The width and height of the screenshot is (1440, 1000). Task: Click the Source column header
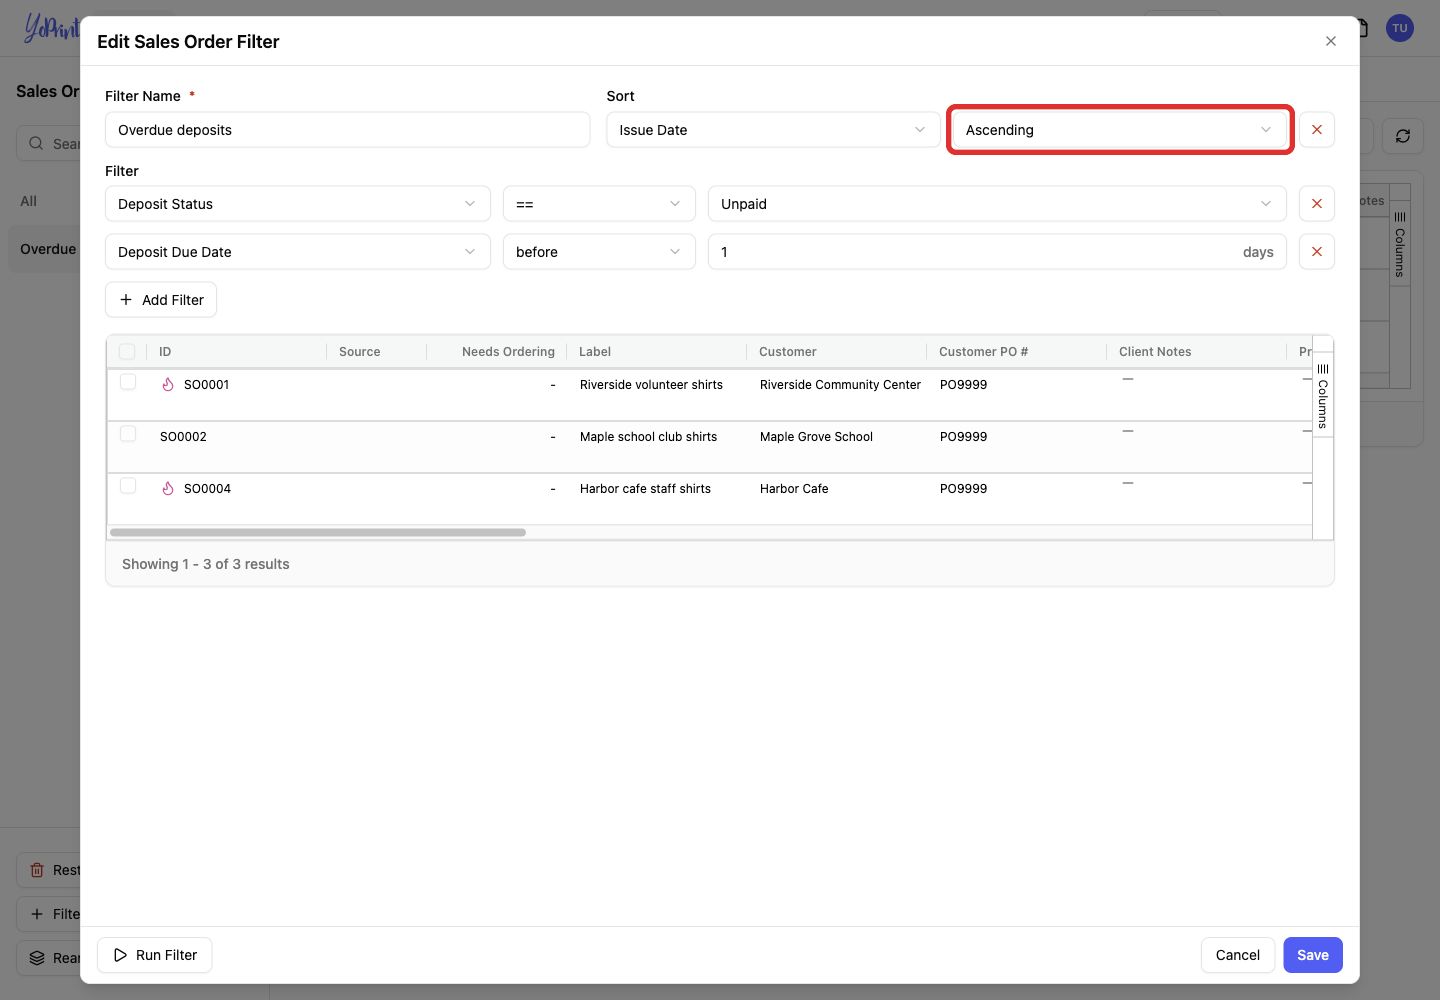tap(360, 352)
